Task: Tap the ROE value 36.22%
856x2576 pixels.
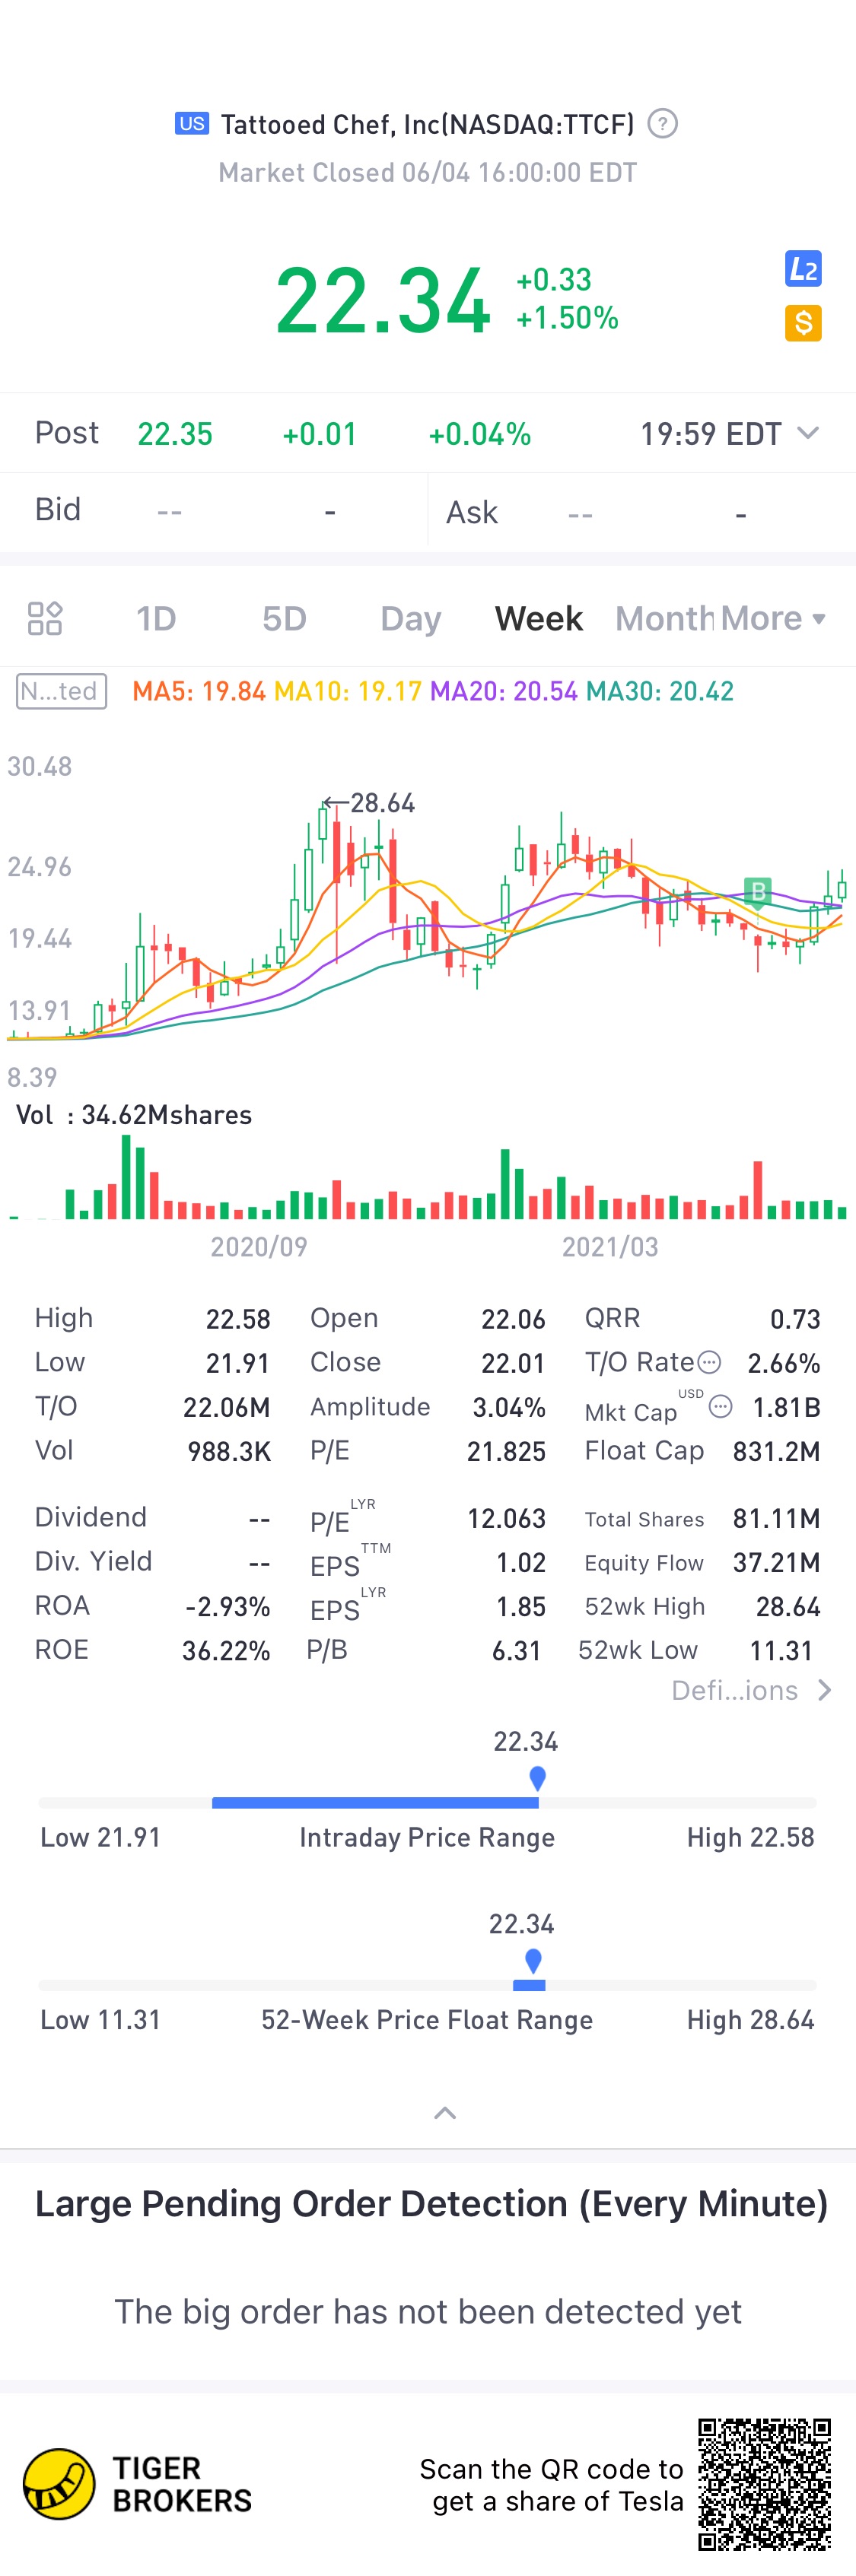Action: (x=226, y=1650)
